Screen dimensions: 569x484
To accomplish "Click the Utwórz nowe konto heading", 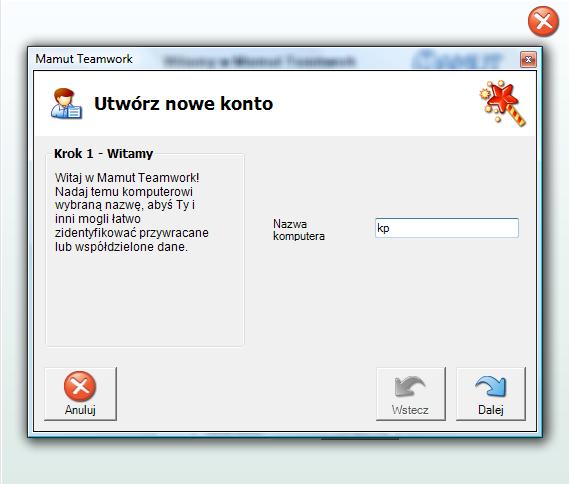I will coord(184,104).
